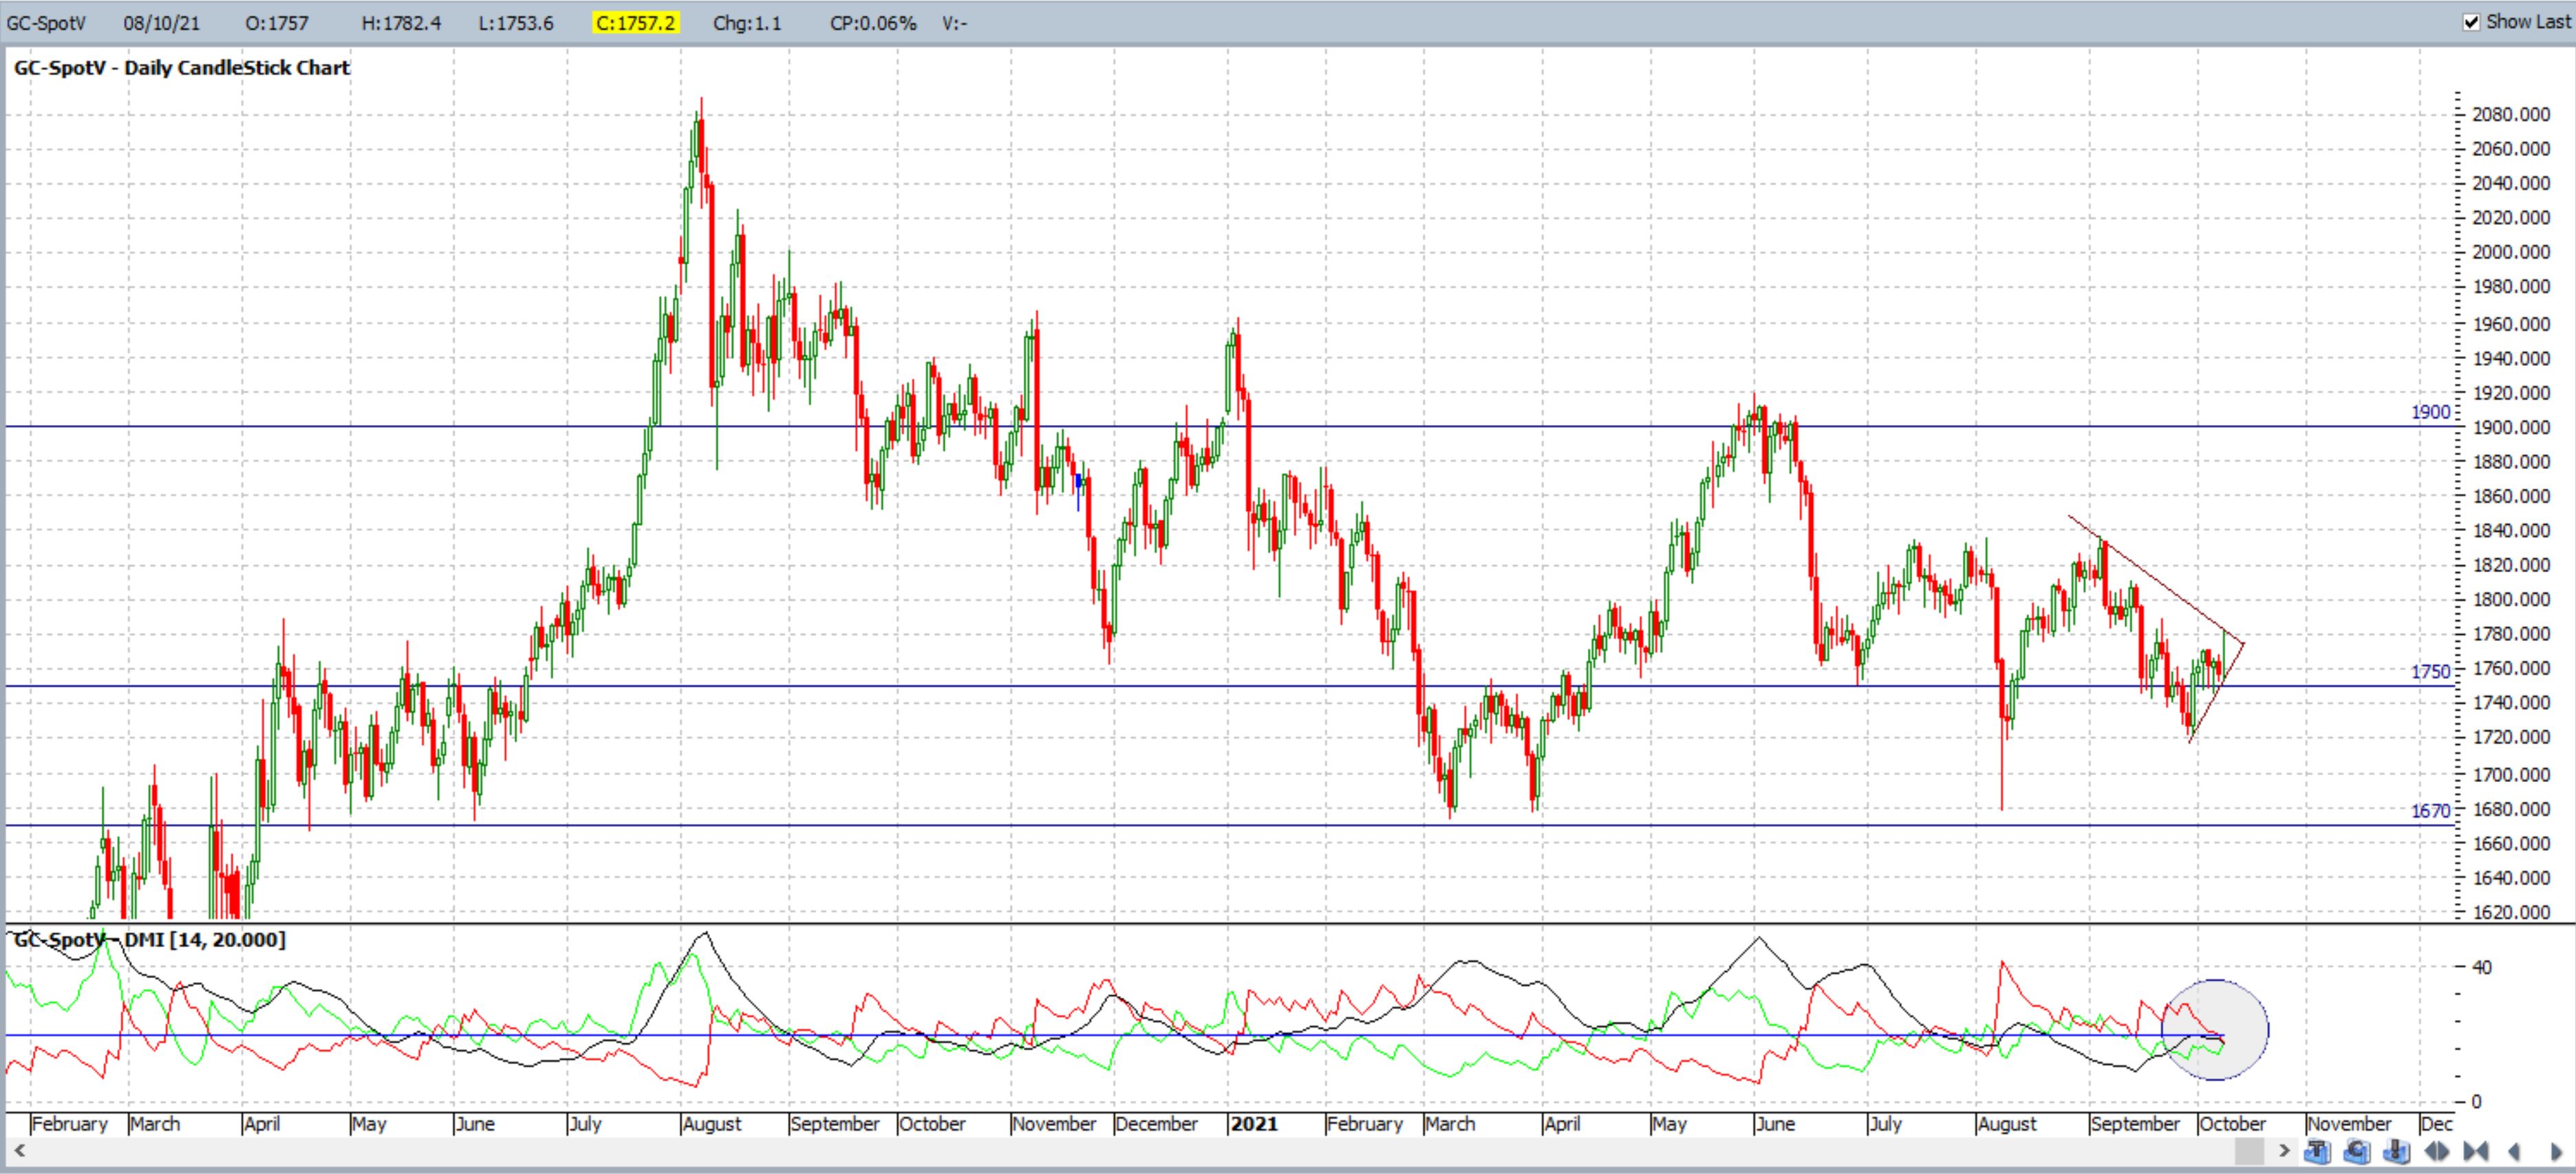2576x1174 pixels.
Task: Click the open value O:1757
Action: click(x=277, y=23)
